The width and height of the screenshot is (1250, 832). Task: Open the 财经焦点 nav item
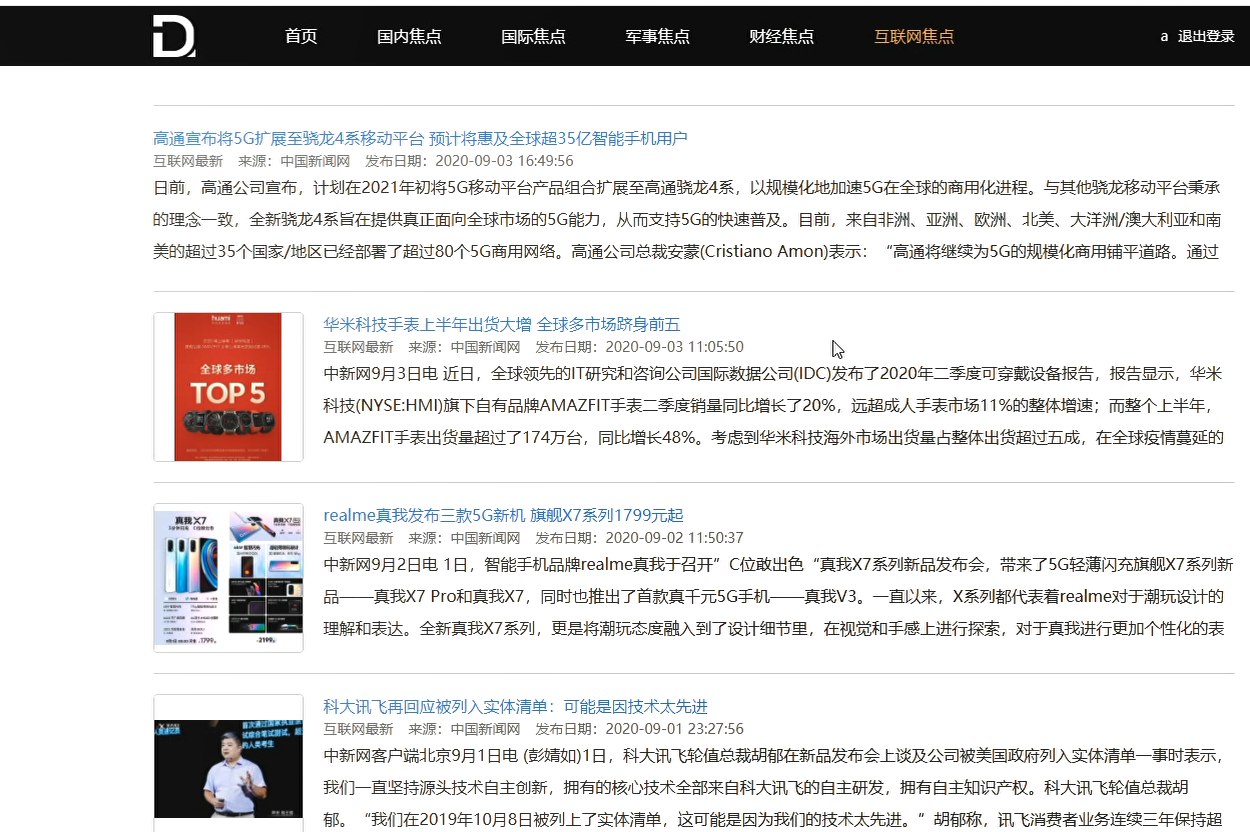[x=781, y=37]
